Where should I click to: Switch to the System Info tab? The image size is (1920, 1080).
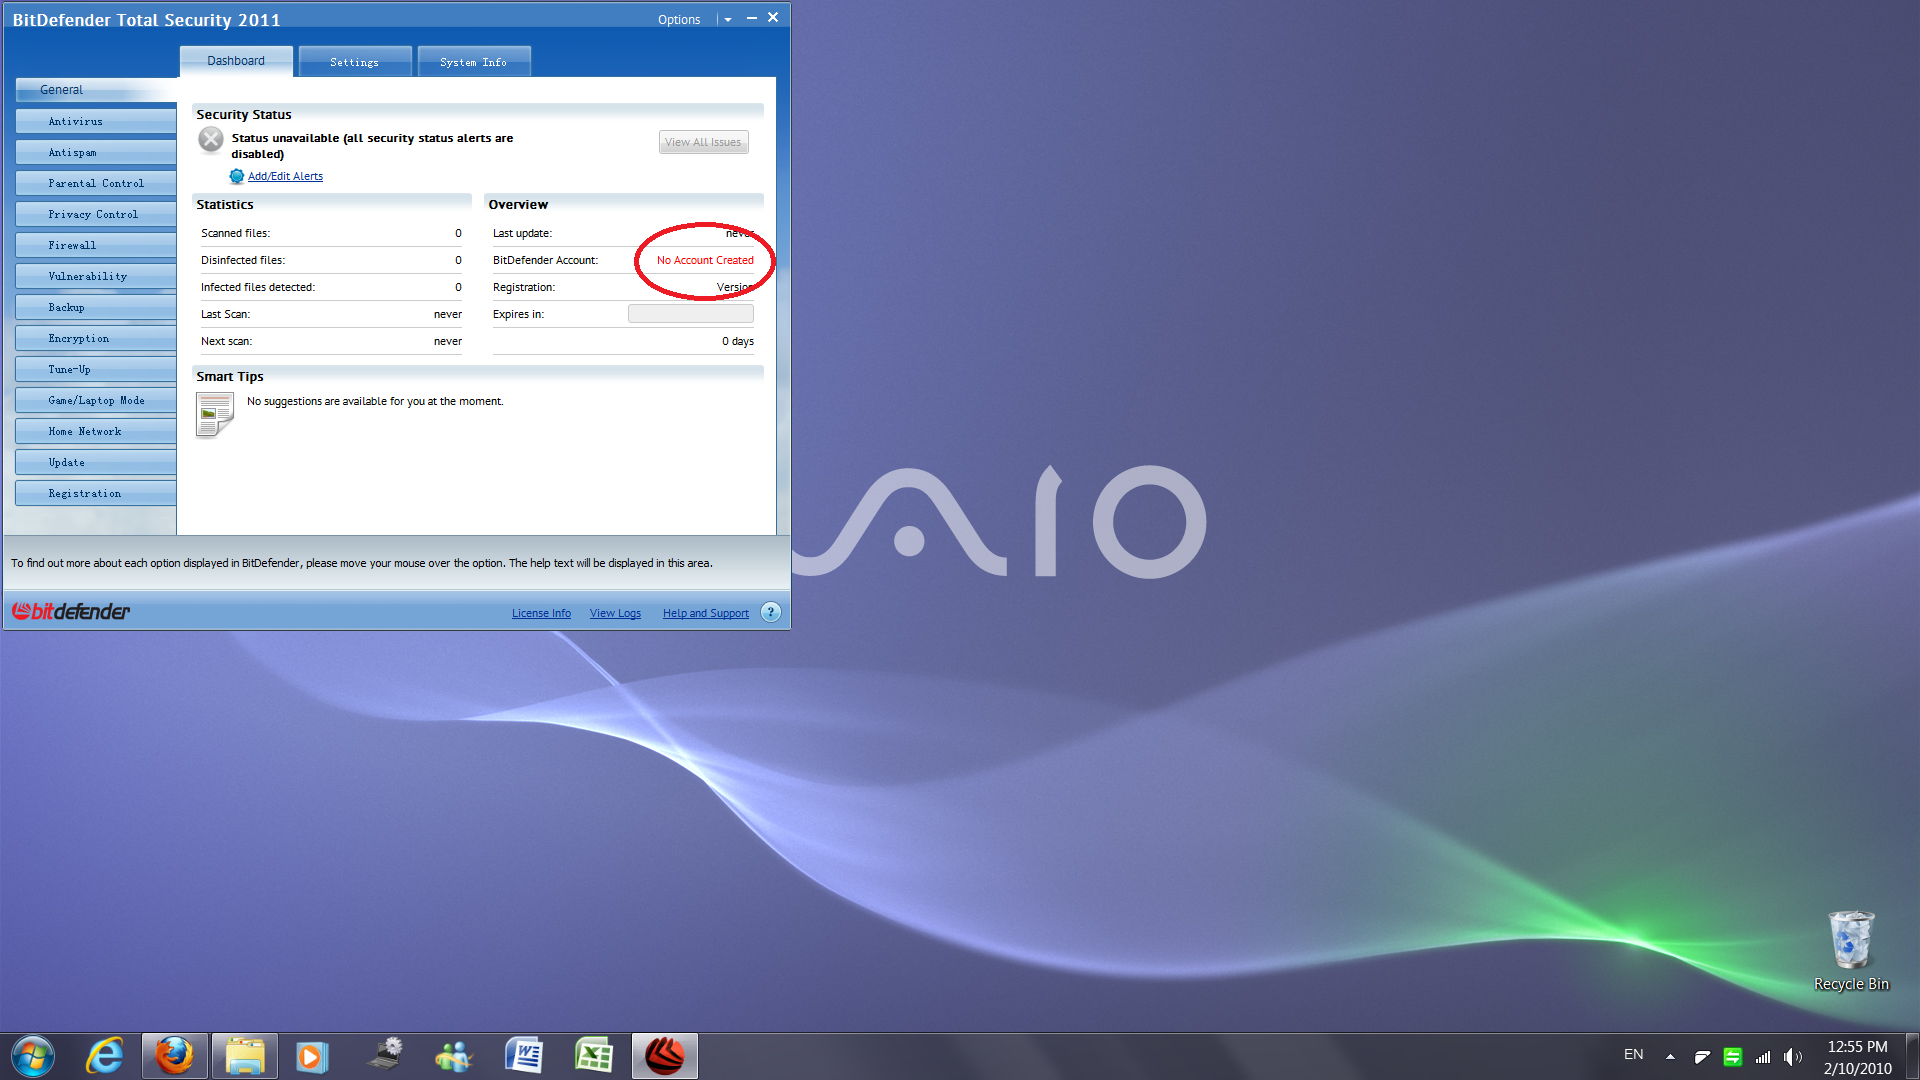point(473,62)
